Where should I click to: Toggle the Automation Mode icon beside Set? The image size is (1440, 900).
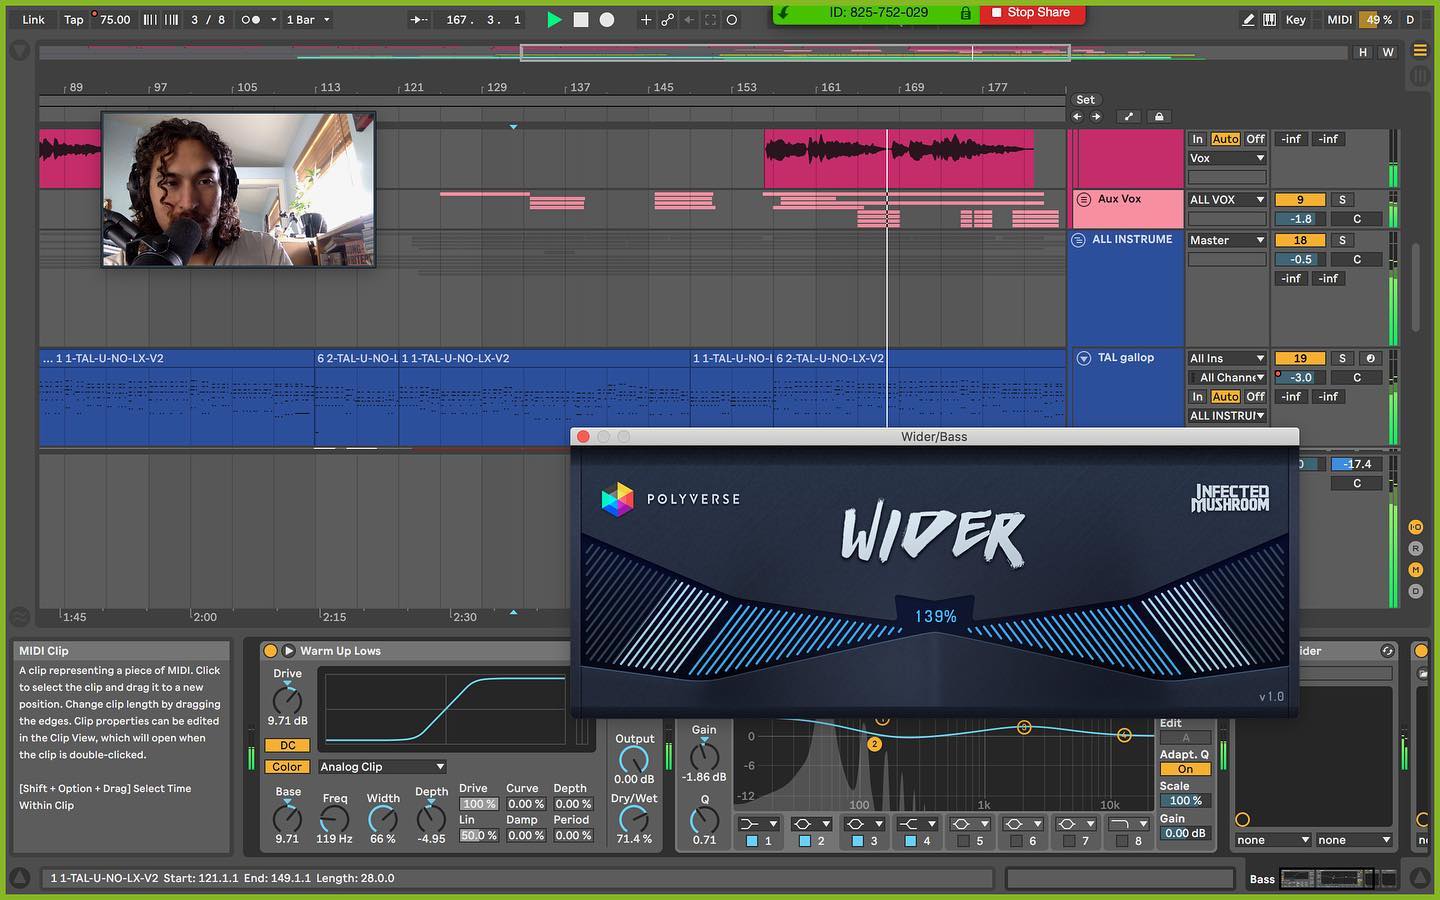(x=1129, y=116)
